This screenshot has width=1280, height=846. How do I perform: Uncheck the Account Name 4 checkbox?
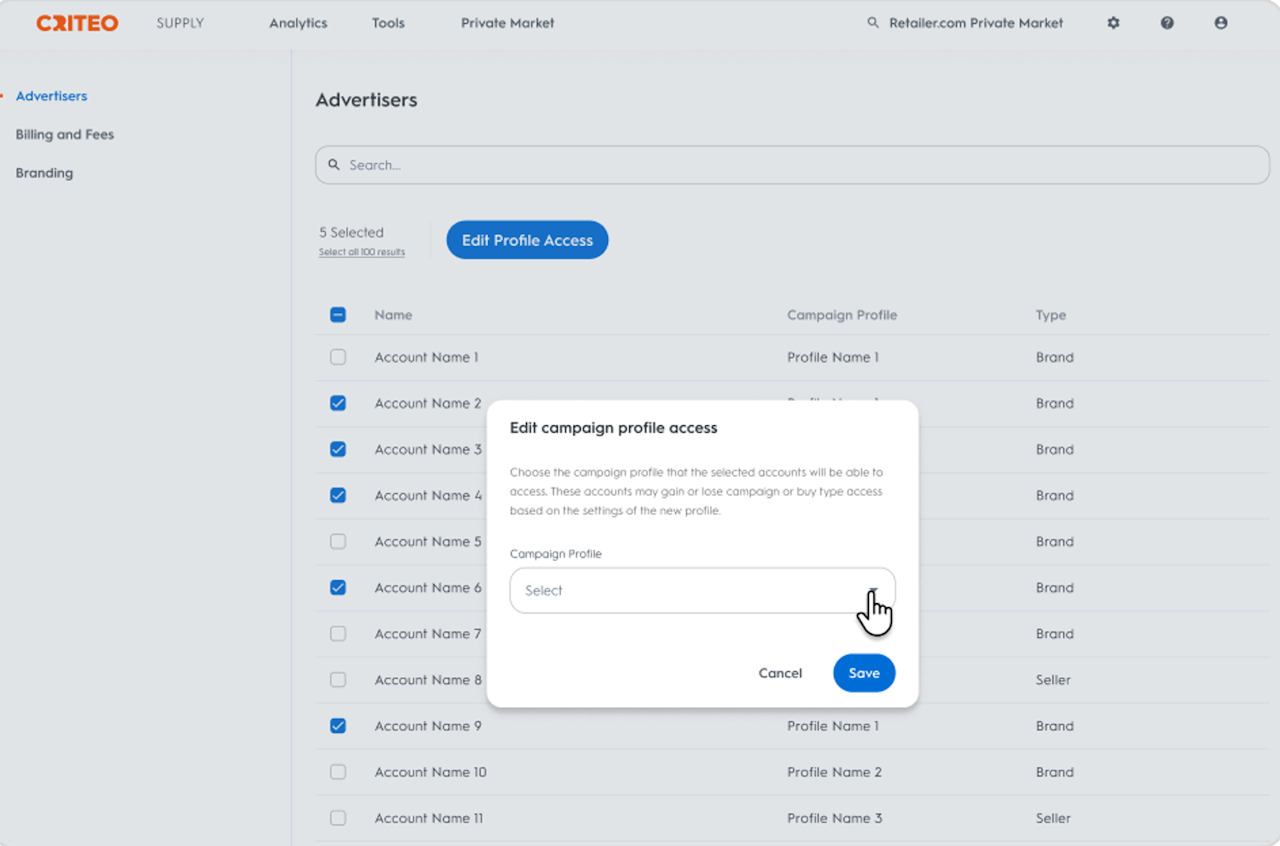tap(338, 495)
